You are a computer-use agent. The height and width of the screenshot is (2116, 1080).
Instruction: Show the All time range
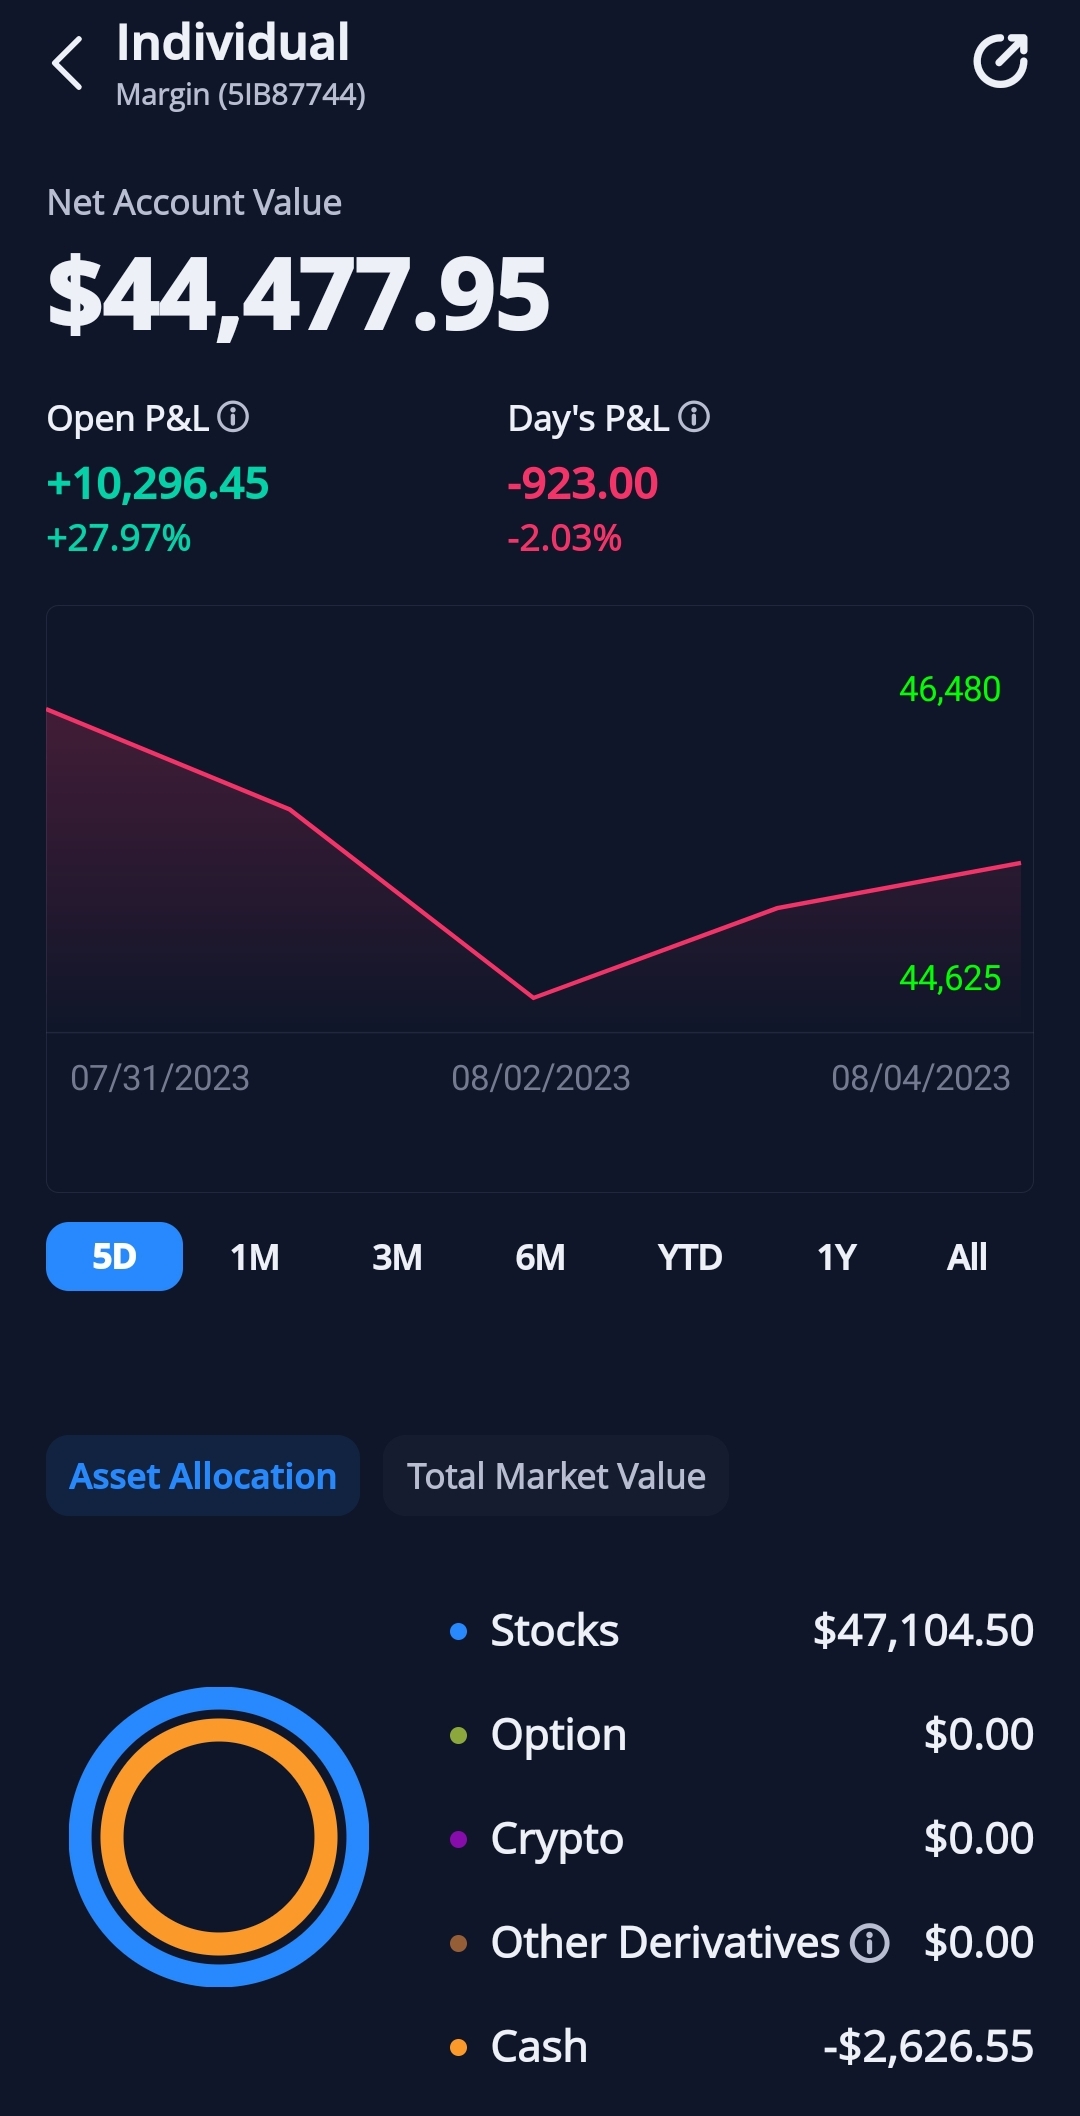tap(967, 1257)
